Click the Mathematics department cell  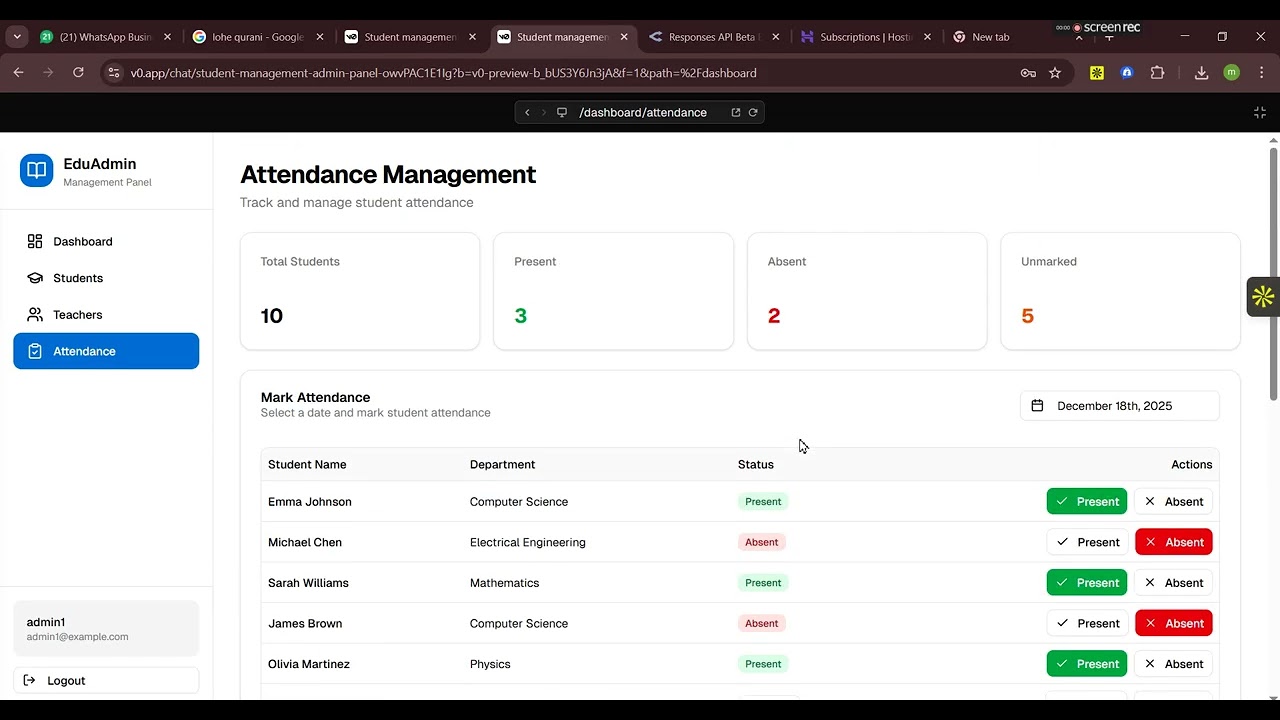point(504,583)
